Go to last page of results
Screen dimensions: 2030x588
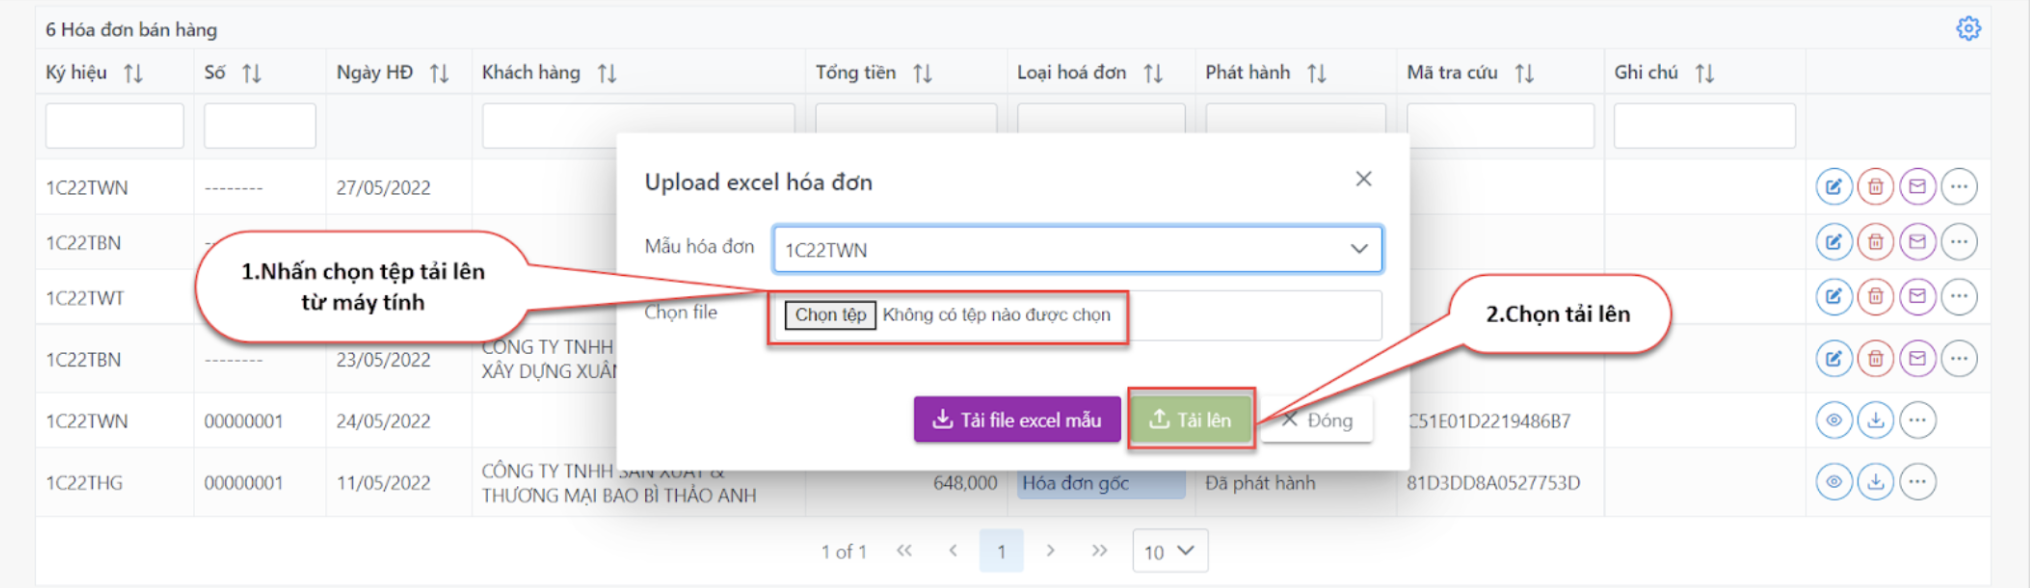[1099, 551]
